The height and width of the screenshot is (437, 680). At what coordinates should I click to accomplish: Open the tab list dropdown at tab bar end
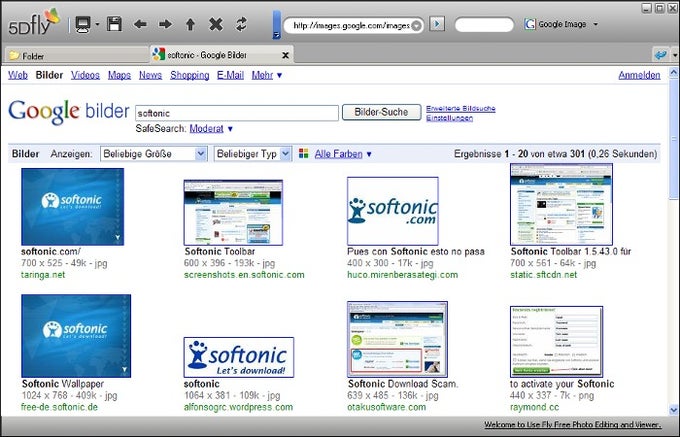(x=674, y=55)
